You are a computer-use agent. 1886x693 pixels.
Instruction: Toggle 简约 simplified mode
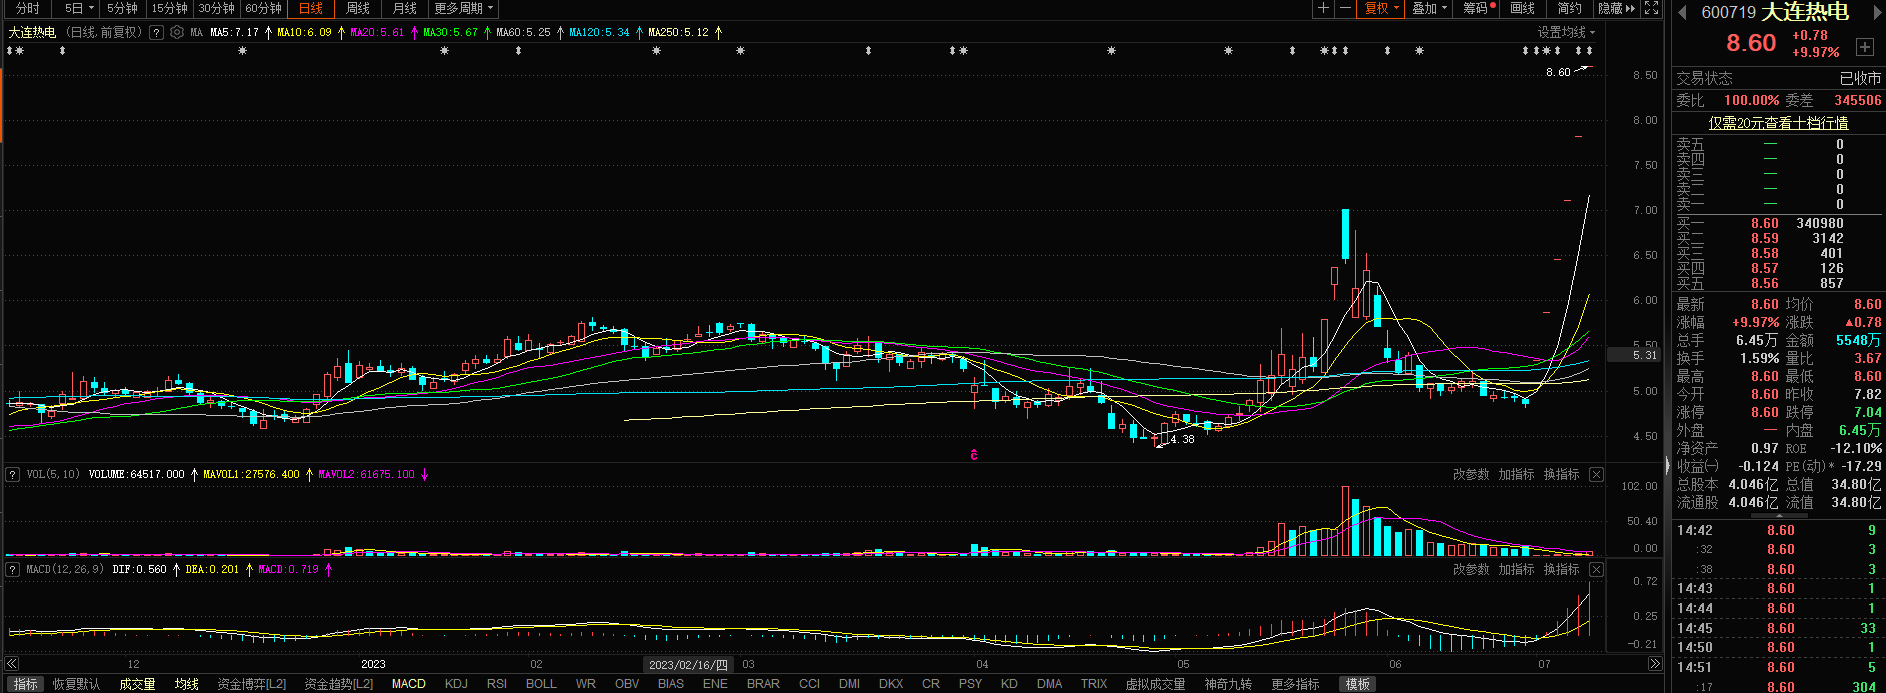(x=1569, y=8)
